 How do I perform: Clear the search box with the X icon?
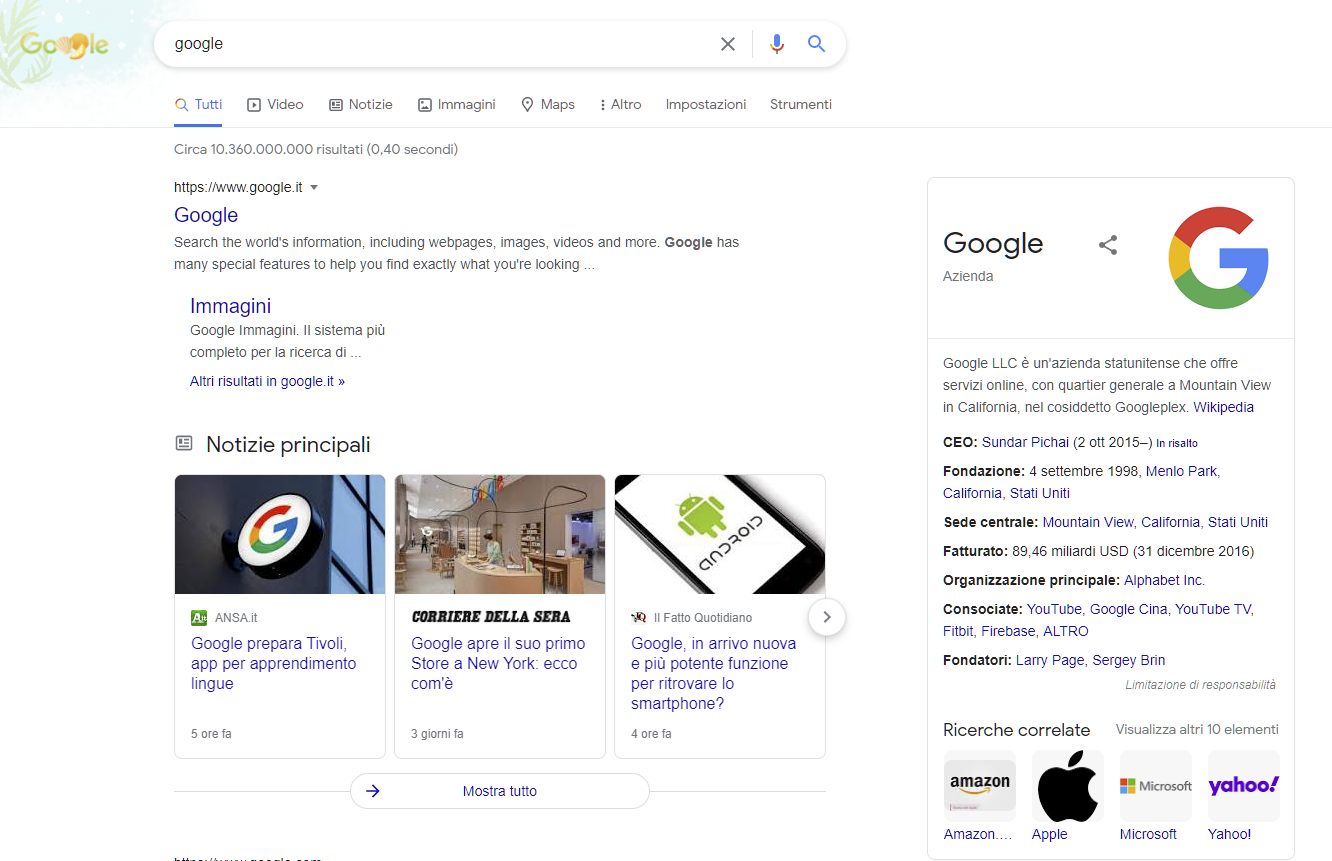(728, 44)
